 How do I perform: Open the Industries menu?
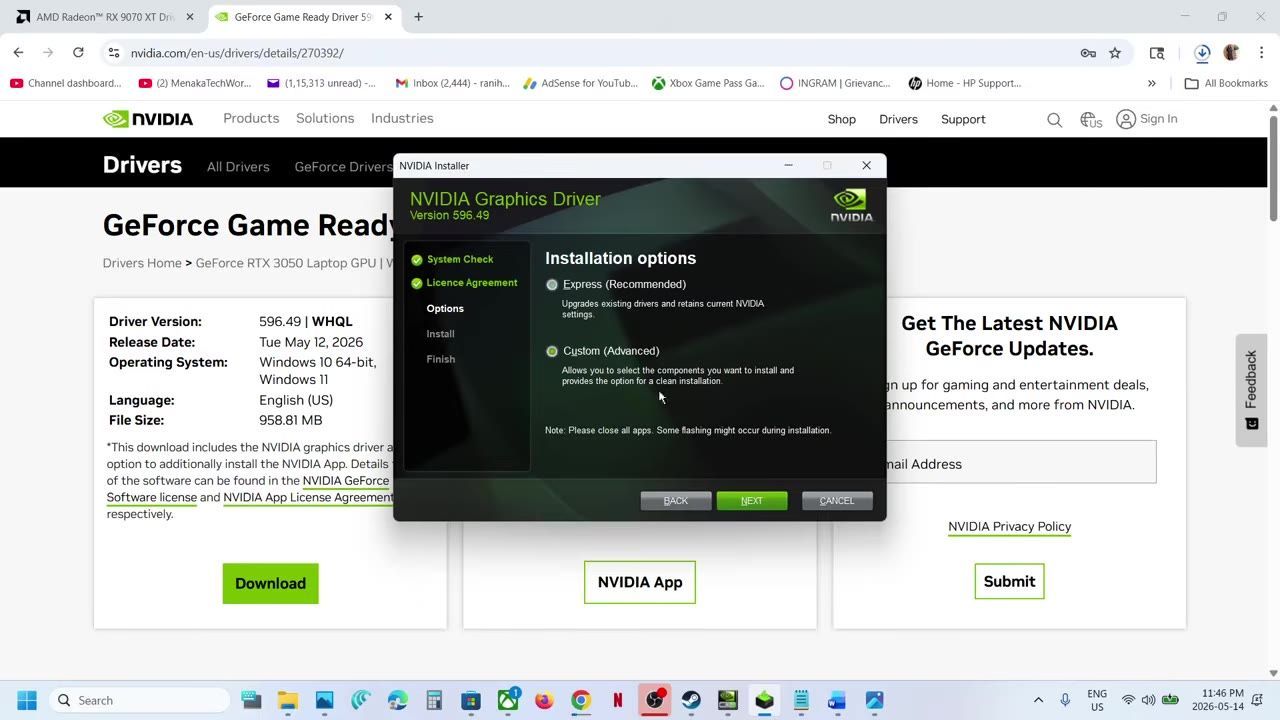[402, 118]
